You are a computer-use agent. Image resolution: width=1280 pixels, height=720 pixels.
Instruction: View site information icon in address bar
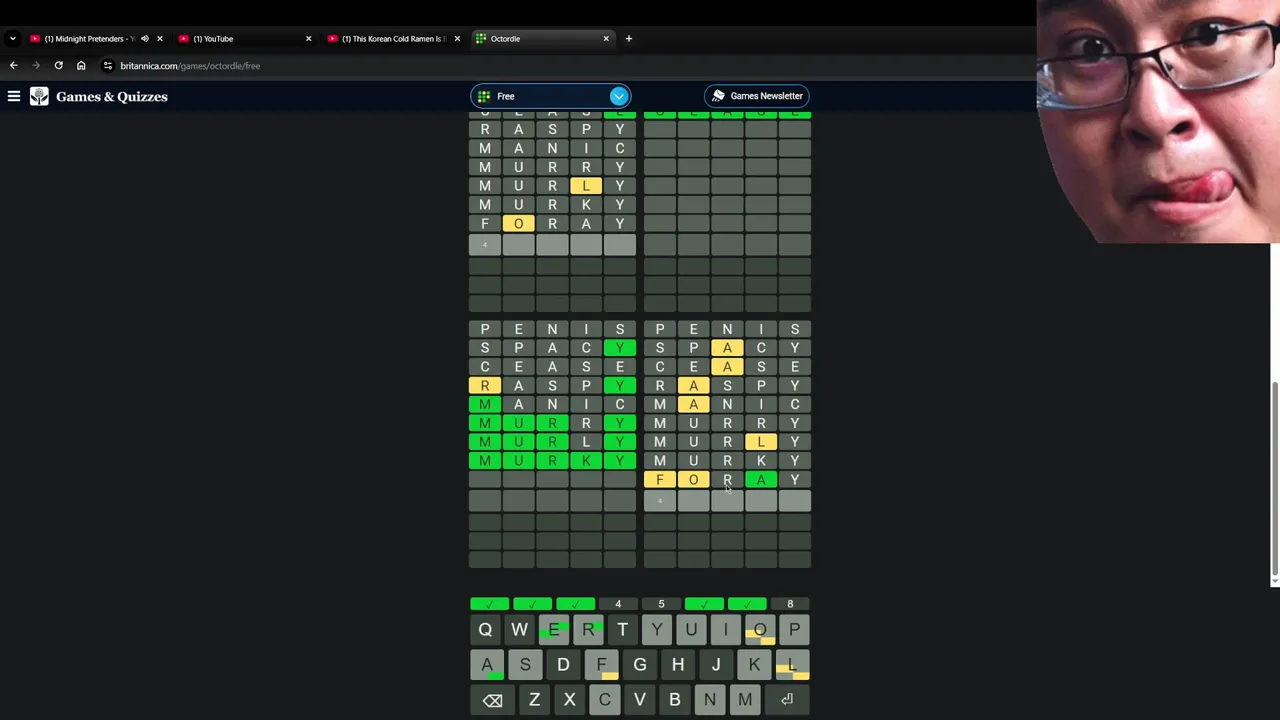coord(107,65)
